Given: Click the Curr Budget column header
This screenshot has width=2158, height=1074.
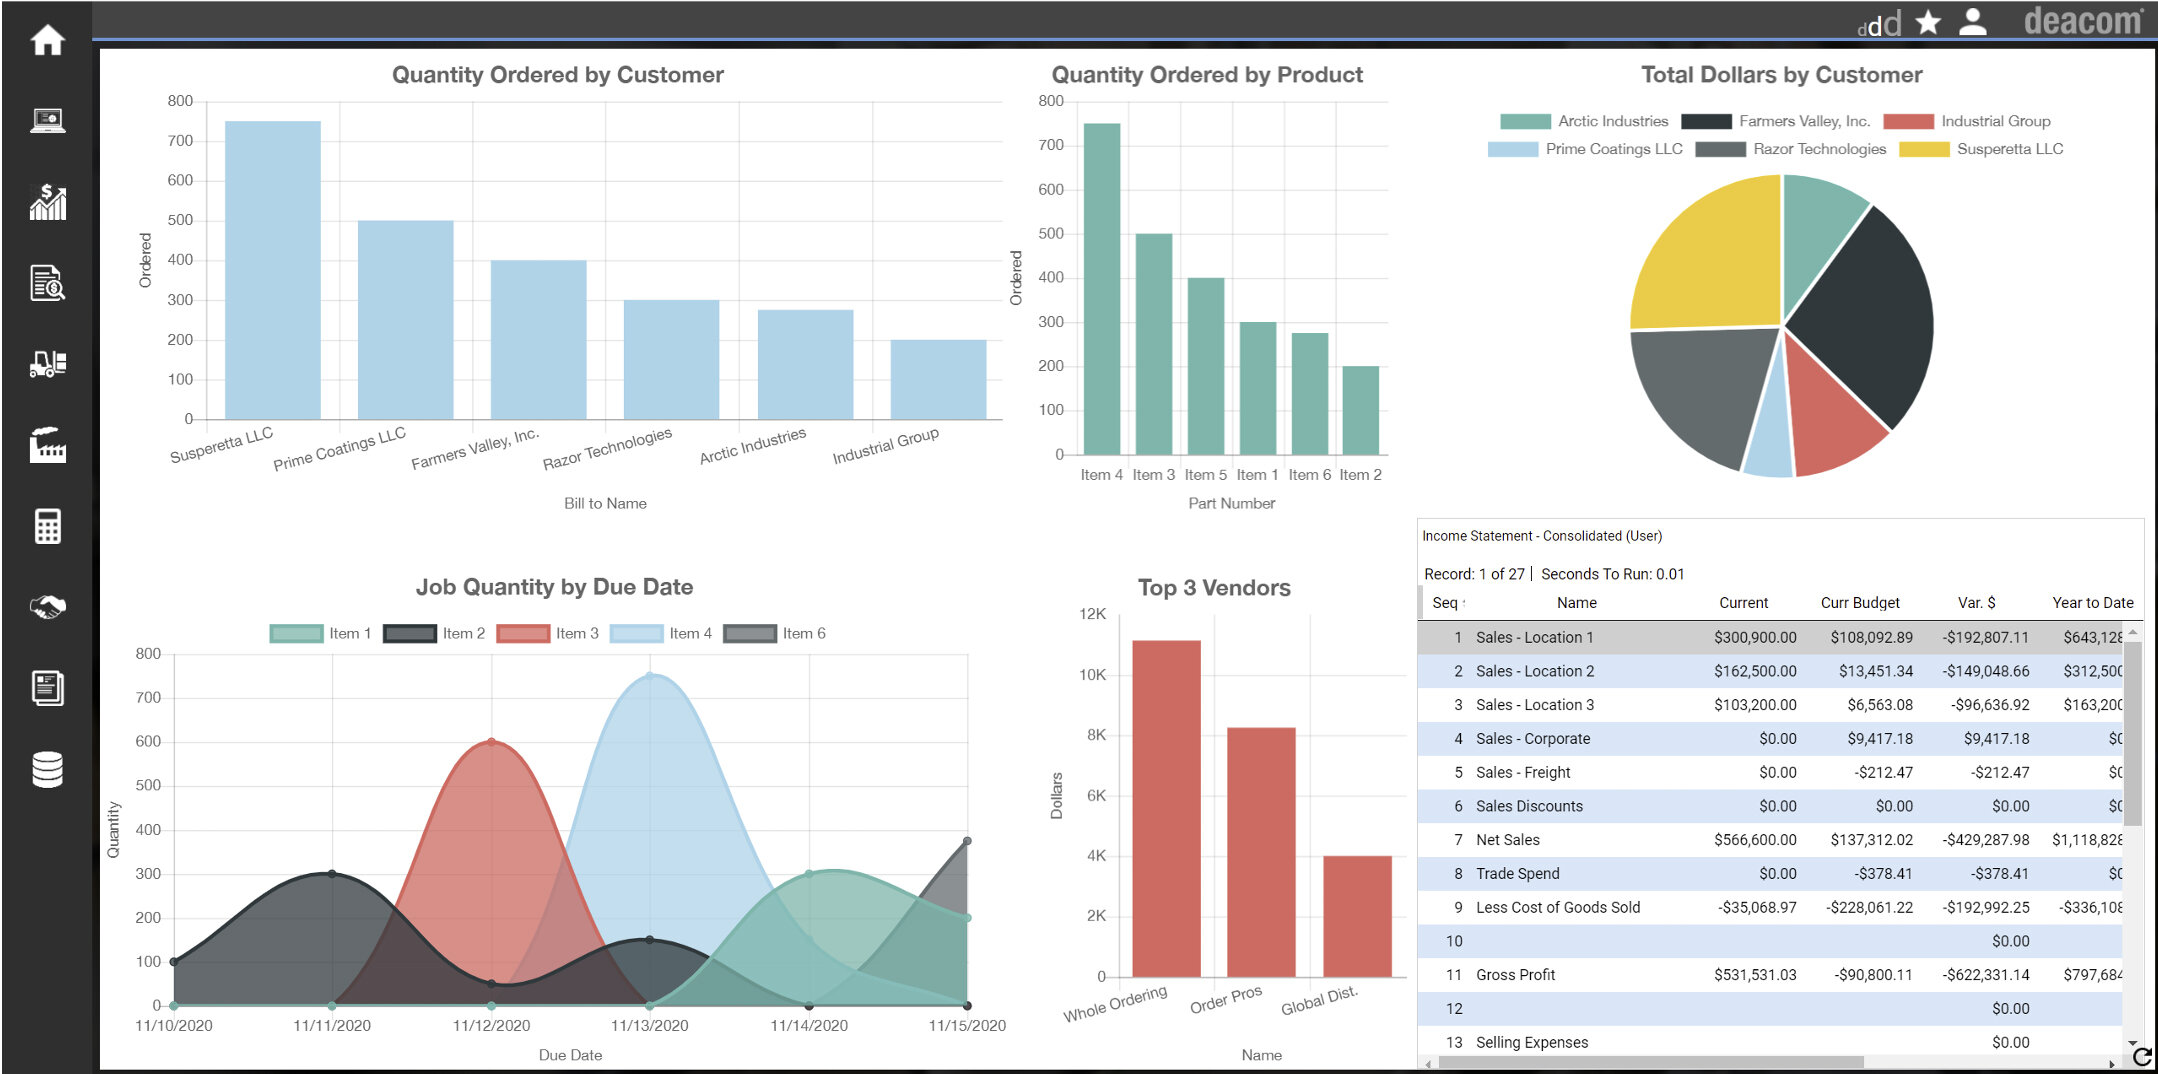Looking at the screenshot, I should [x=1859, y=602].
